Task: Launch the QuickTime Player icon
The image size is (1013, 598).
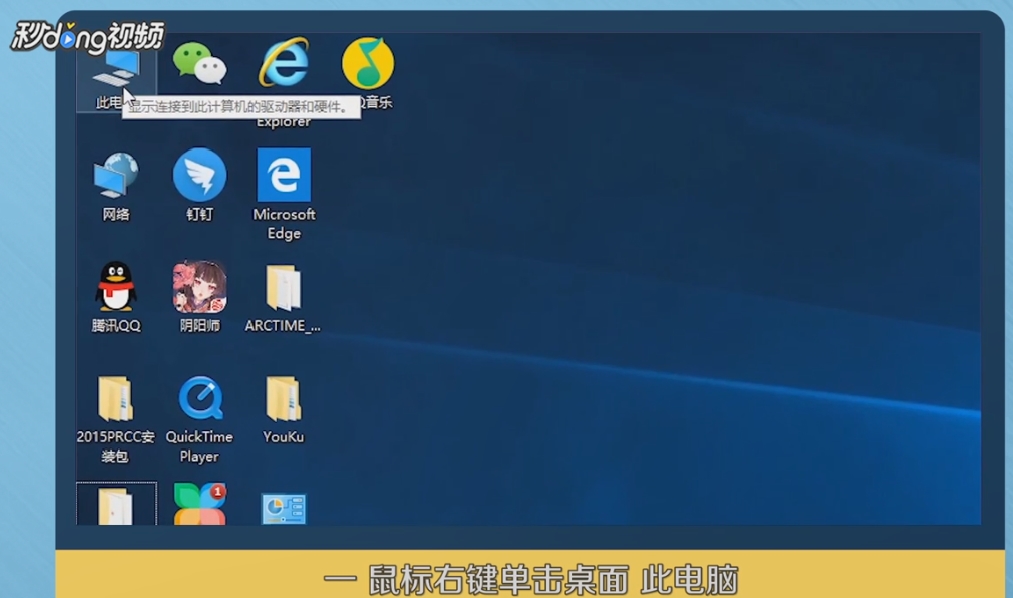Action: (x=200, y=398)
